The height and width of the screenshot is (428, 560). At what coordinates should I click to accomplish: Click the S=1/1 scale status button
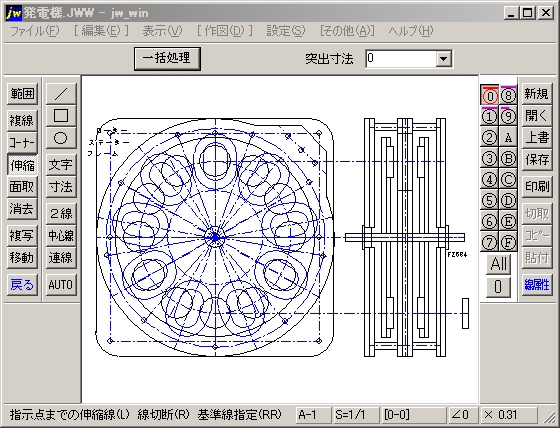tap(356, 415)
